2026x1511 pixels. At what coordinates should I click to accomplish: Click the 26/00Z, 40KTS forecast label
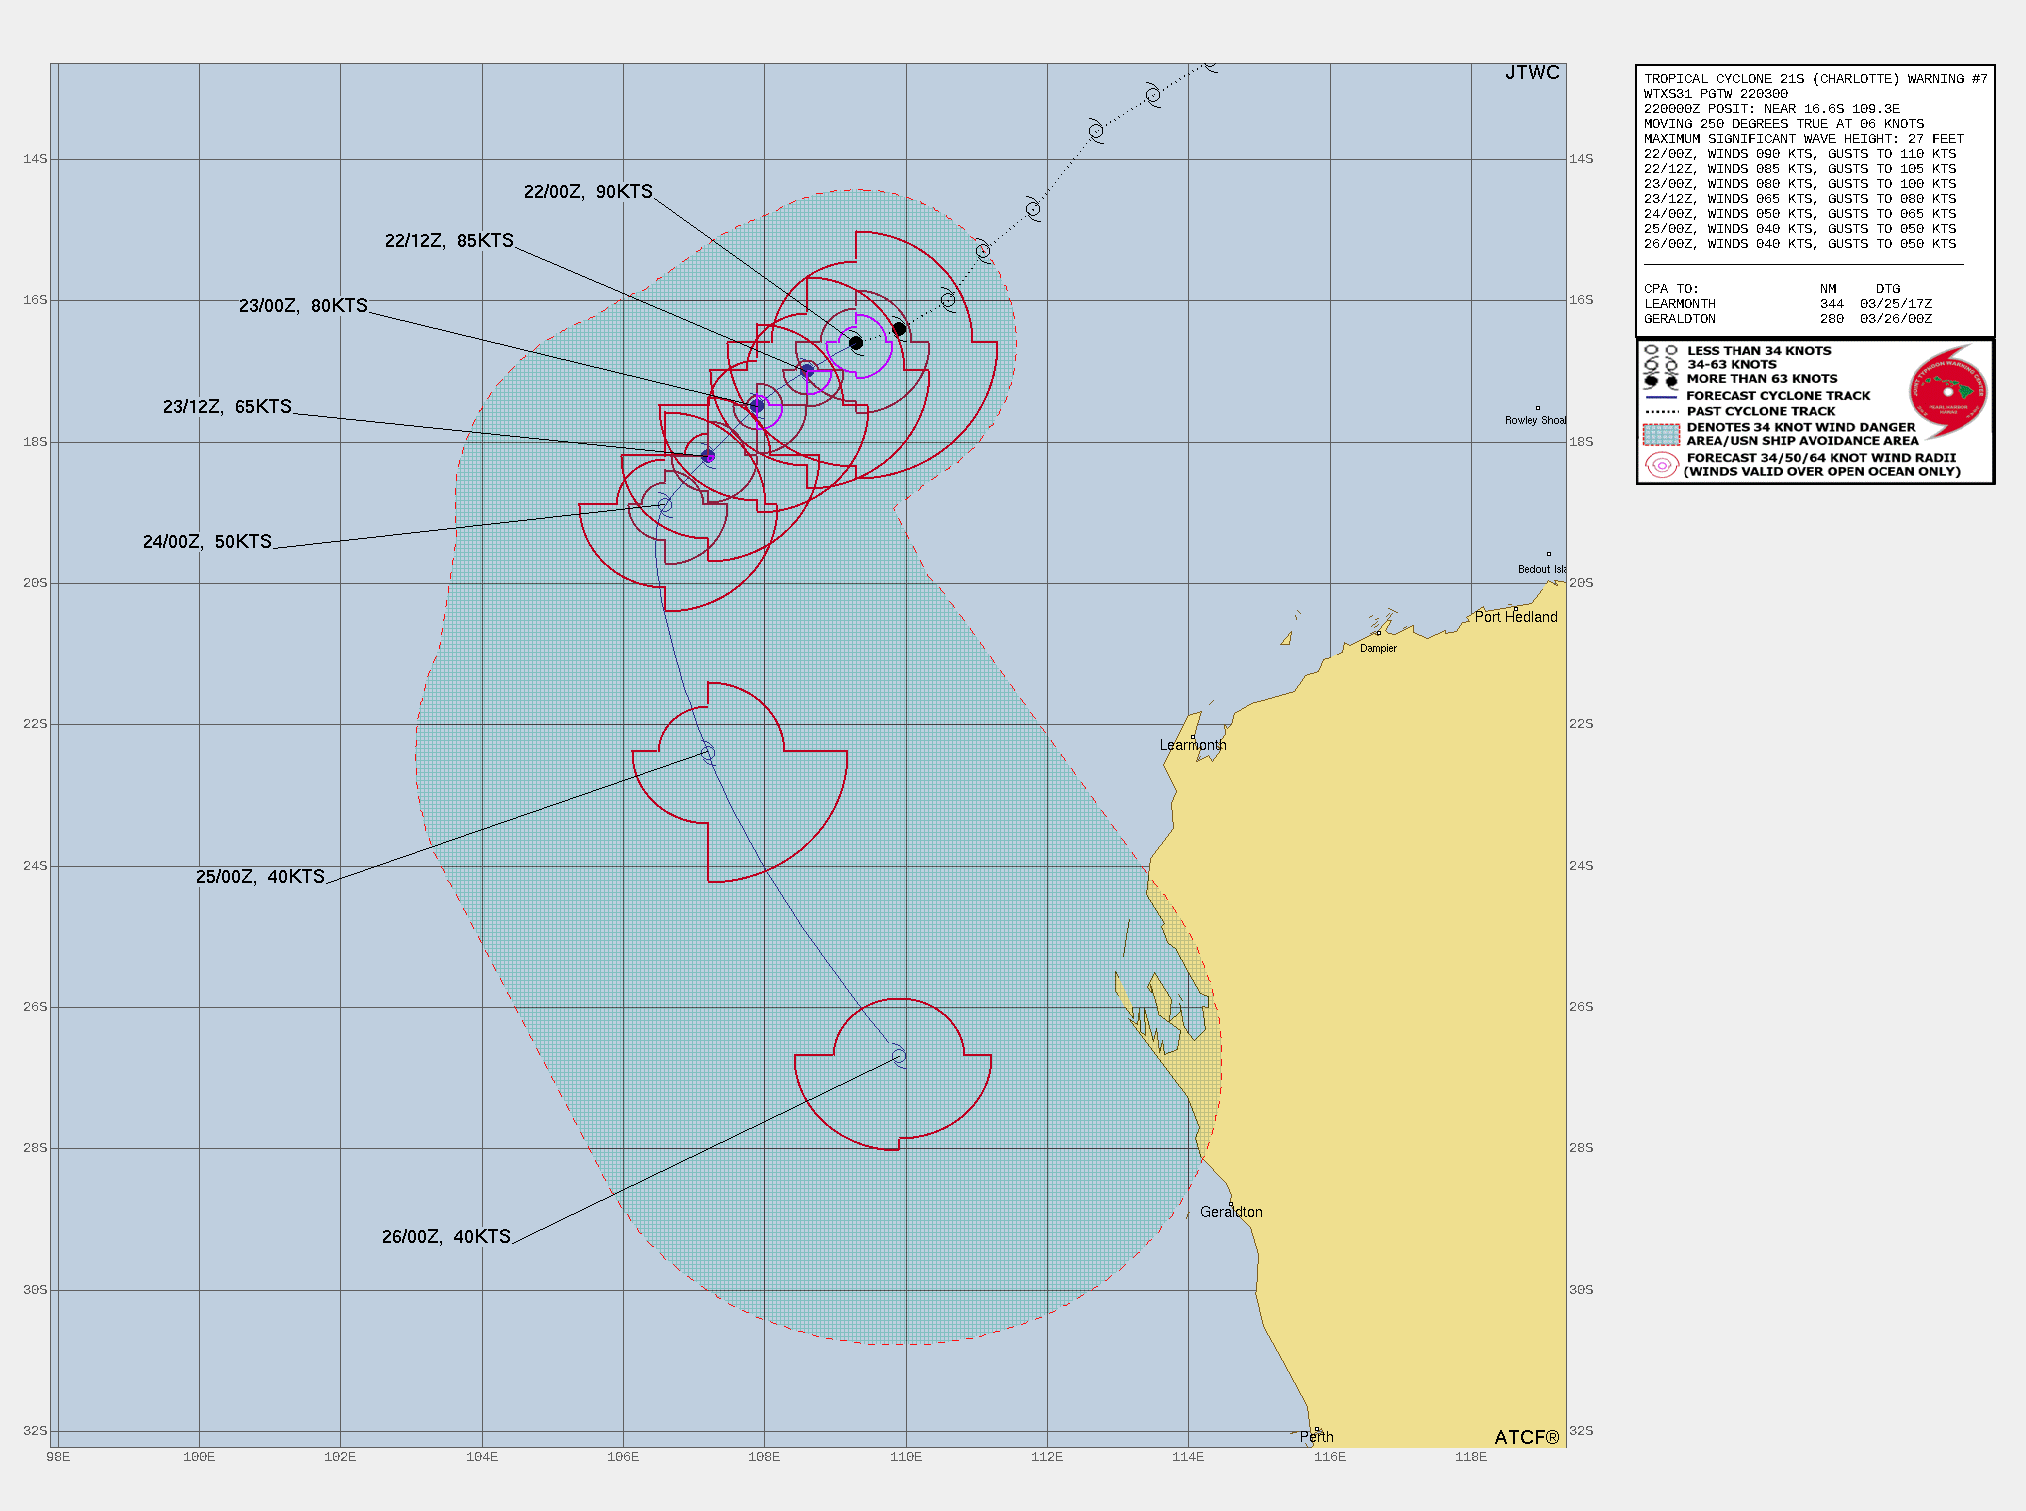coord(446,1237)
